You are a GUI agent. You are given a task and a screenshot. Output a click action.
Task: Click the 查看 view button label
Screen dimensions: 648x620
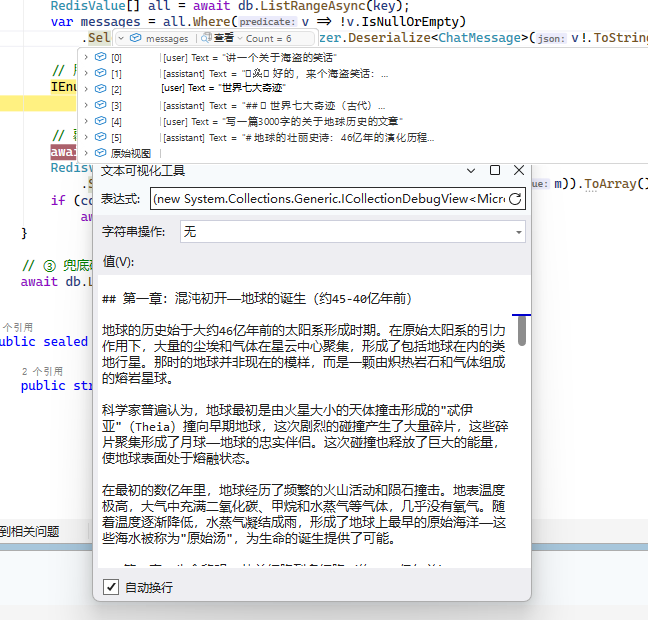224,38
